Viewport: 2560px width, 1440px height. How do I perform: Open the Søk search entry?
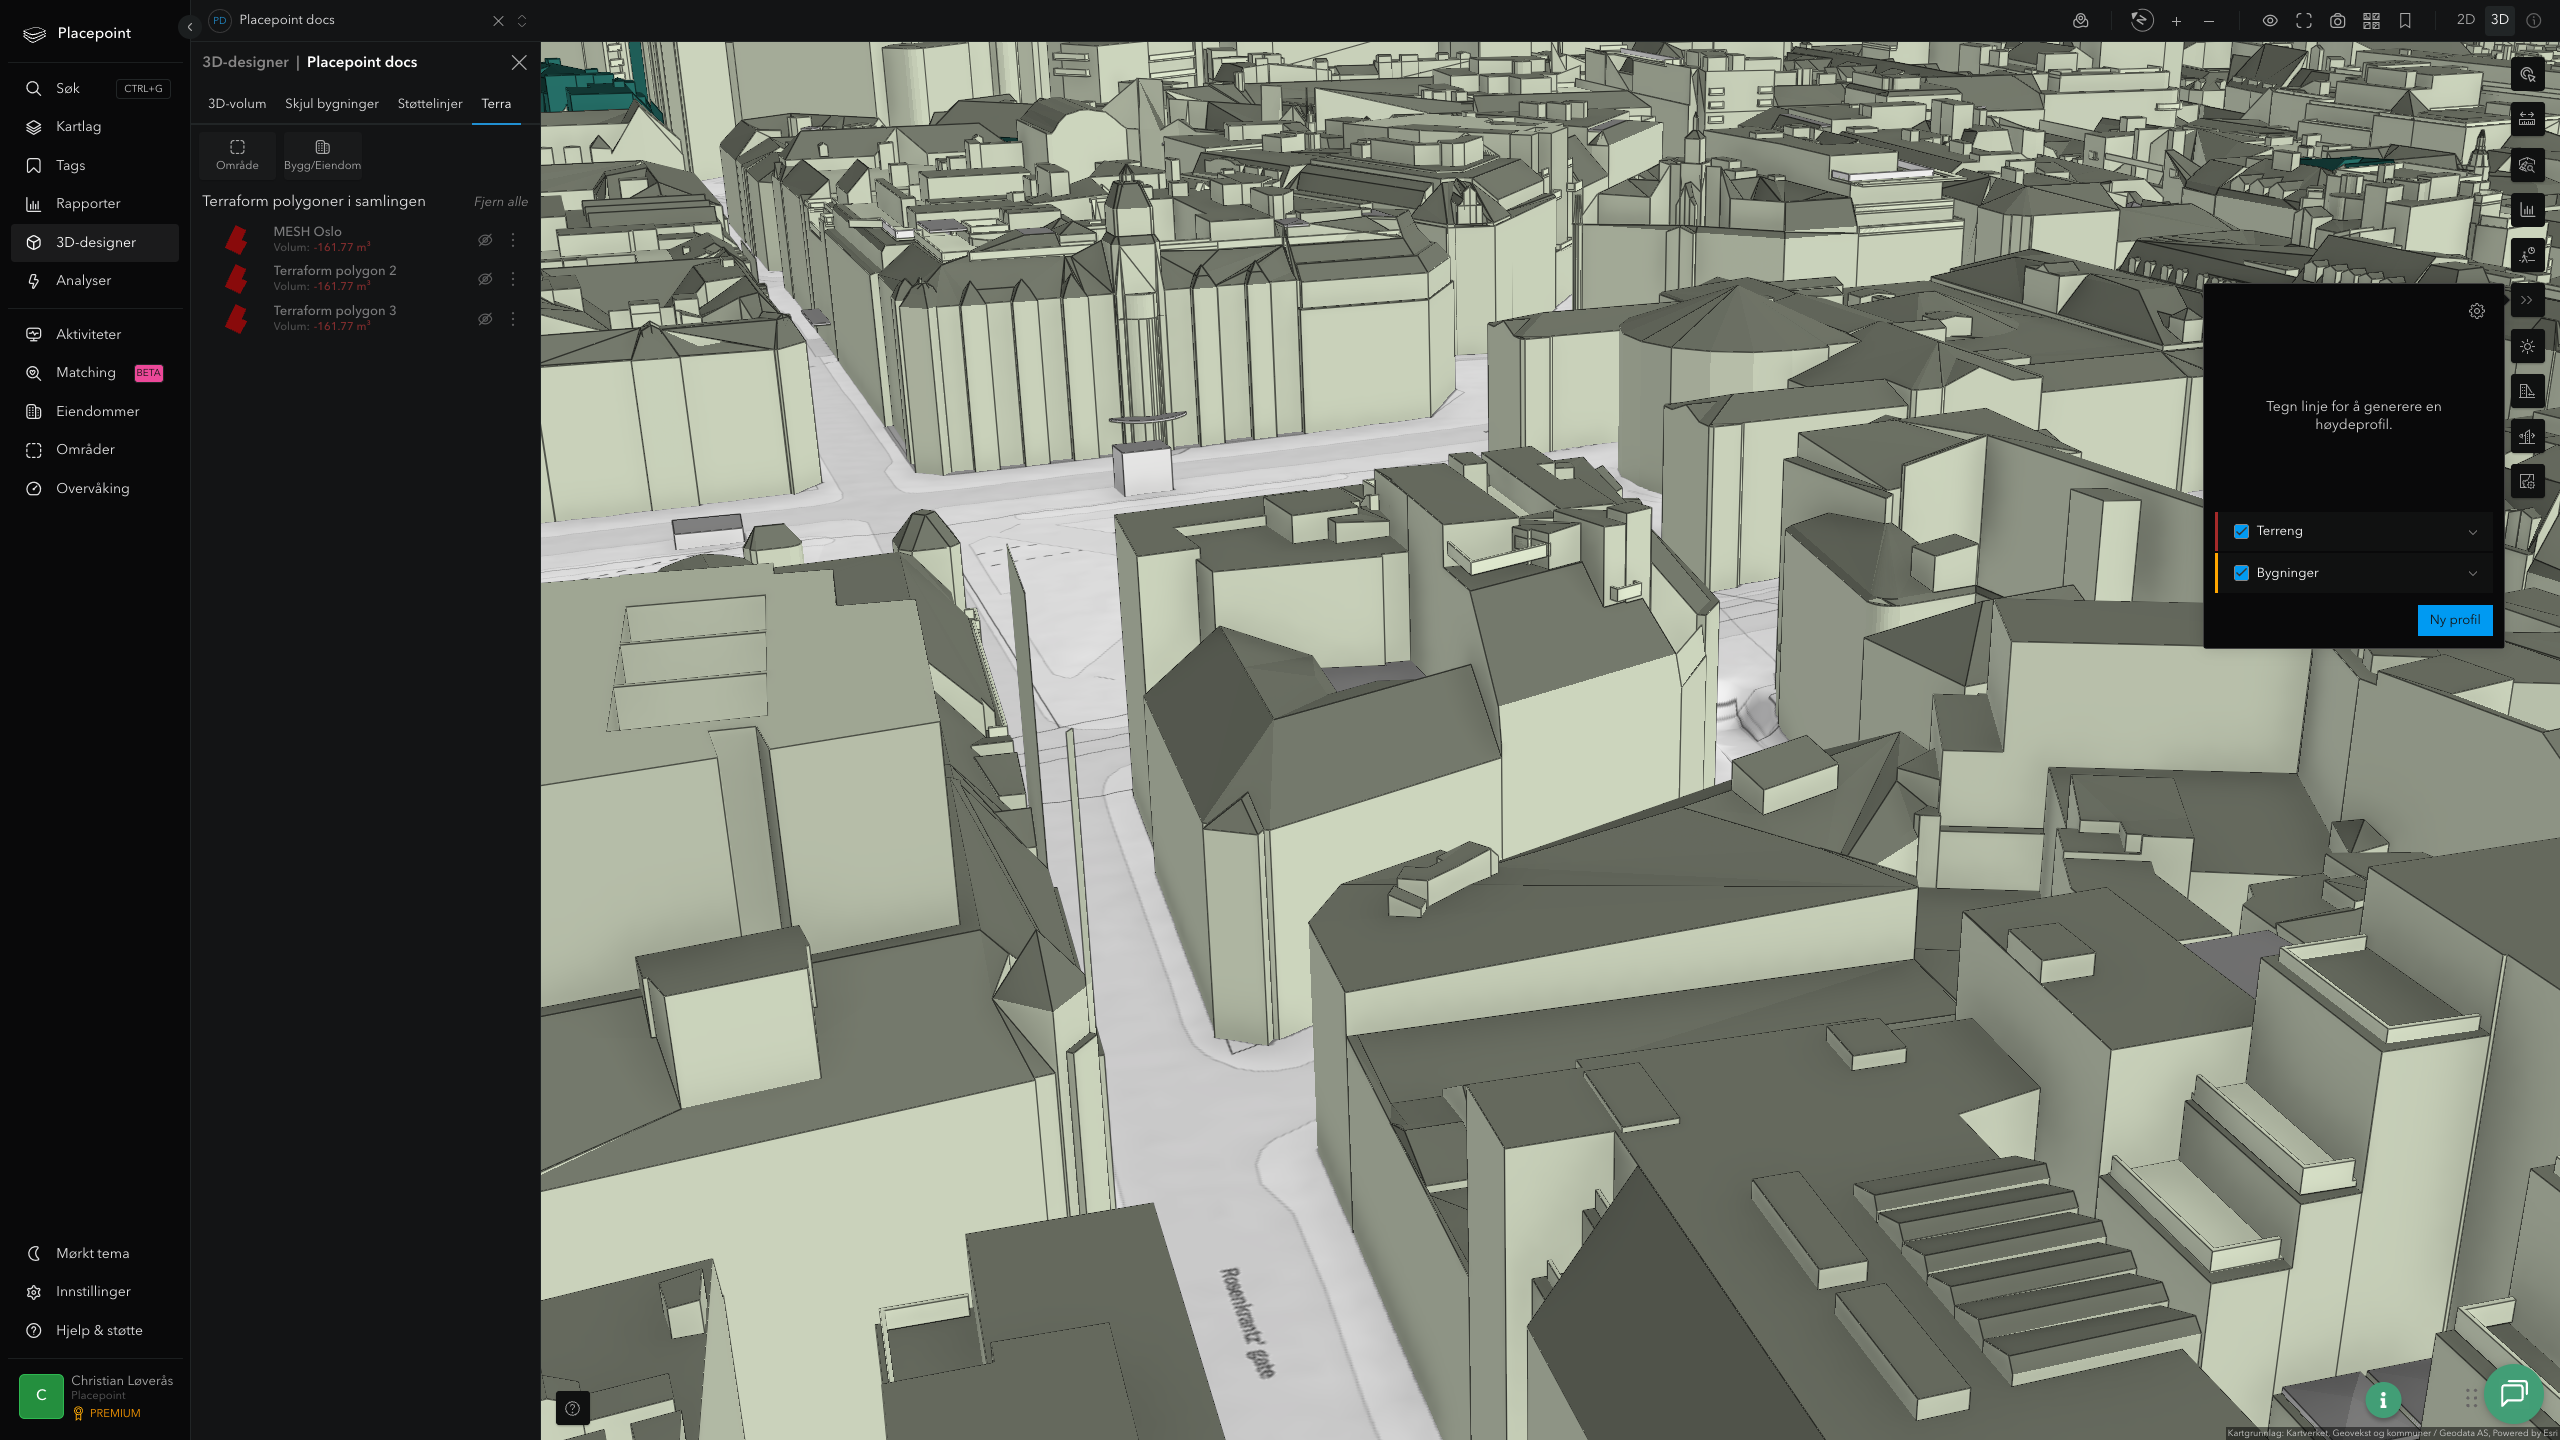(95, 88)
